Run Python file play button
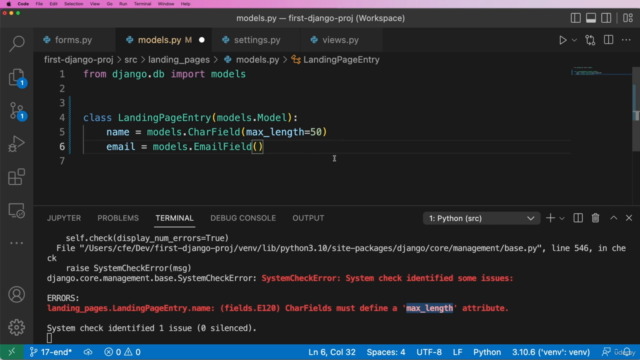640x360 pixels. coord(562,40)
